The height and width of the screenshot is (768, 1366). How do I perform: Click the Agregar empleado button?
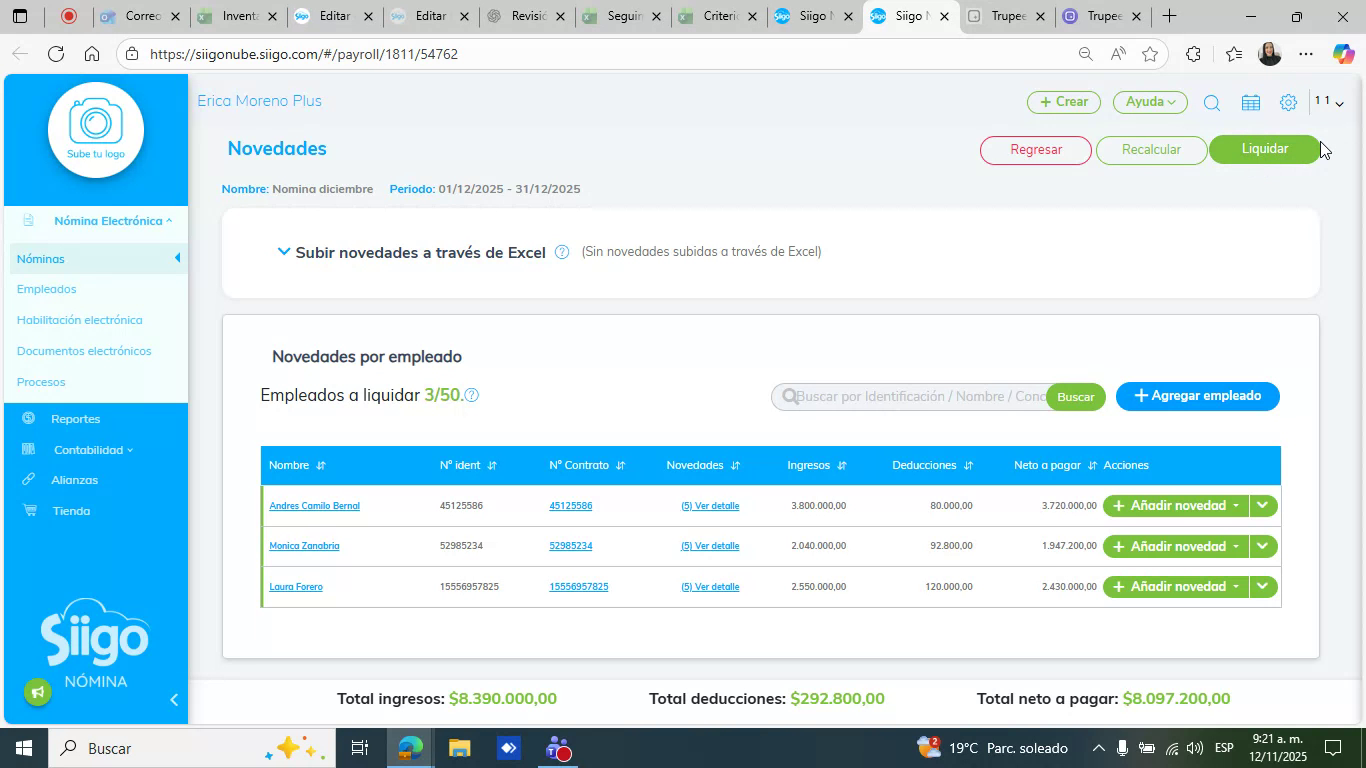pos(1198,396)
